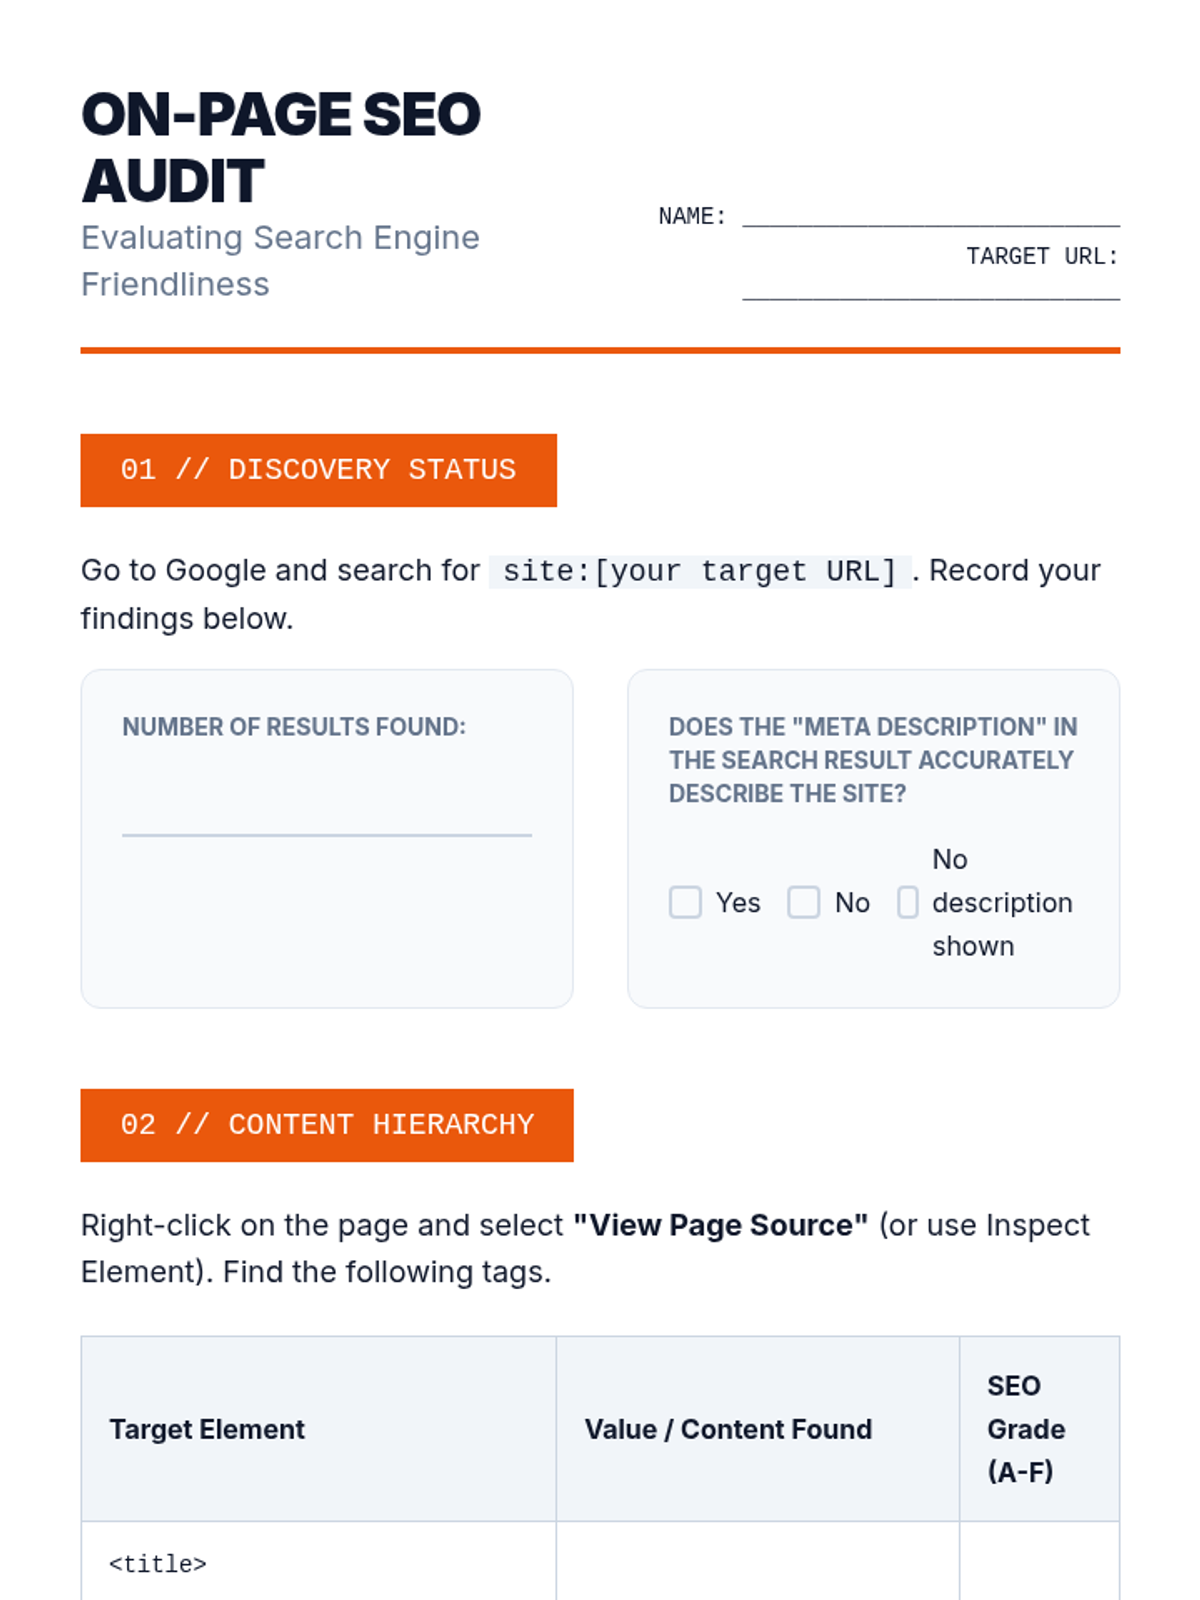Click the site:[your target URL] code snippet

pos(699,571)
